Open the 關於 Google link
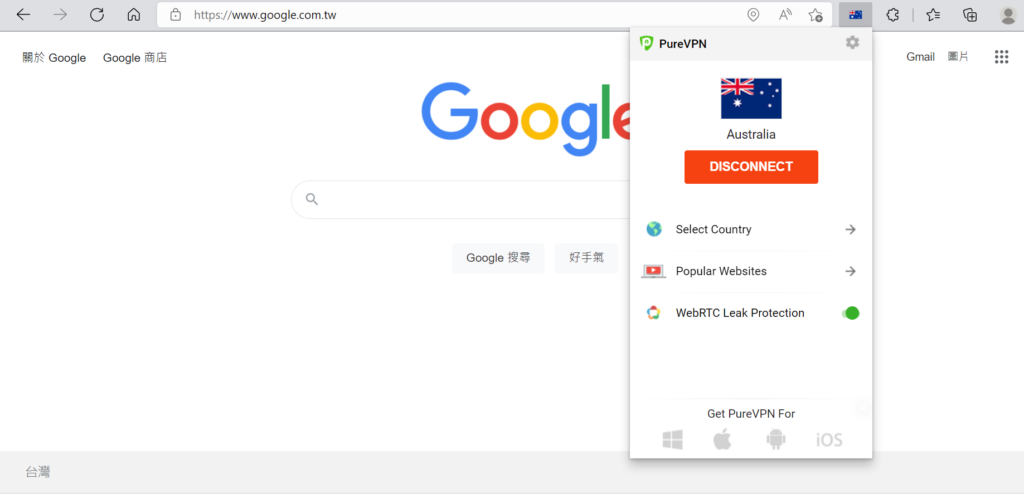This screenshot has height=494, width=1024. point(54,58)
